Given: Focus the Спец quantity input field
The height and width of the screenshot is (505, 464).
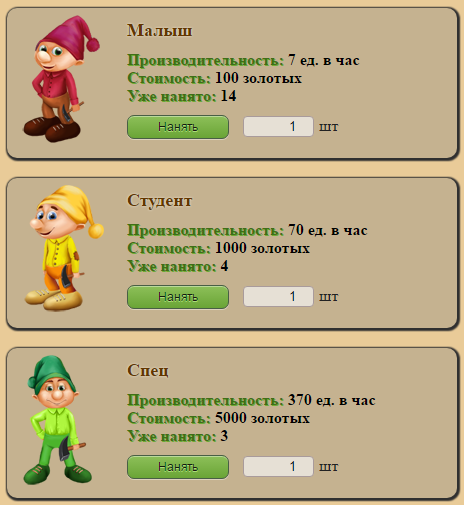Looking at the screenshot, I should click(x=278, y=466).
